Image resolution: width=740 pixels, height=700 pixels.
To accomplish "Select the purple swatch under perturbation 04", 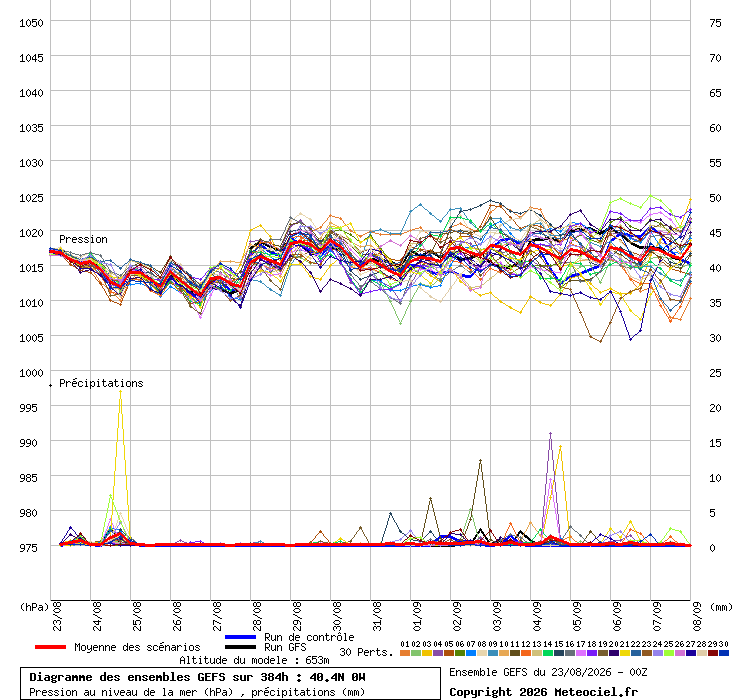I will [x=438, y=653].
